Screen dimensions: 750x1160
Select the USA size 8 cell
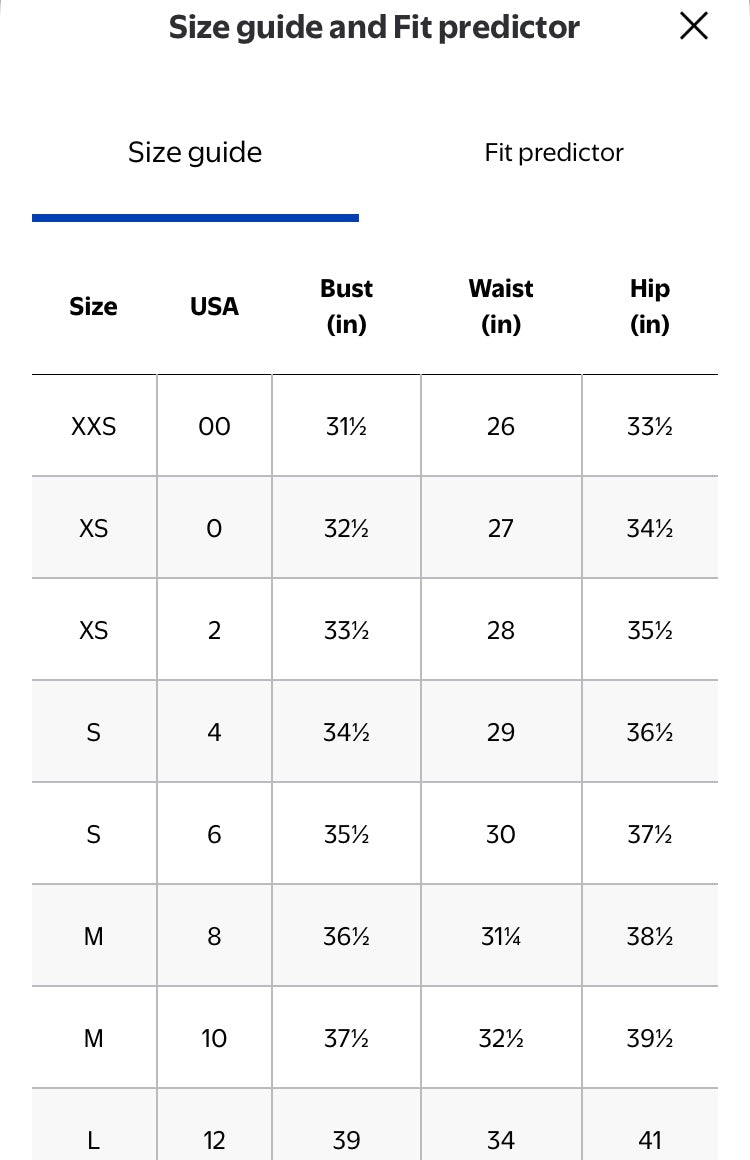click(x=214, y=937)
